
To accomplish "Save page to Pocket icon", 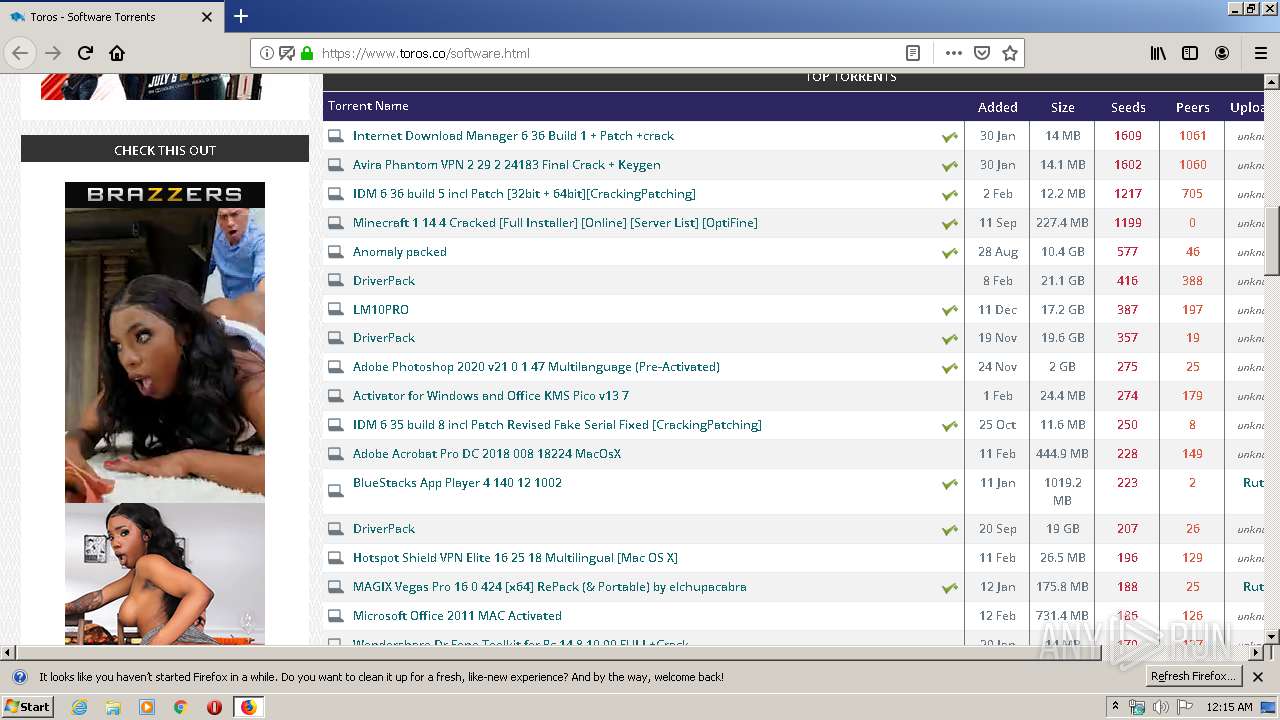I will pyautogui.click(x=982, y=53).
